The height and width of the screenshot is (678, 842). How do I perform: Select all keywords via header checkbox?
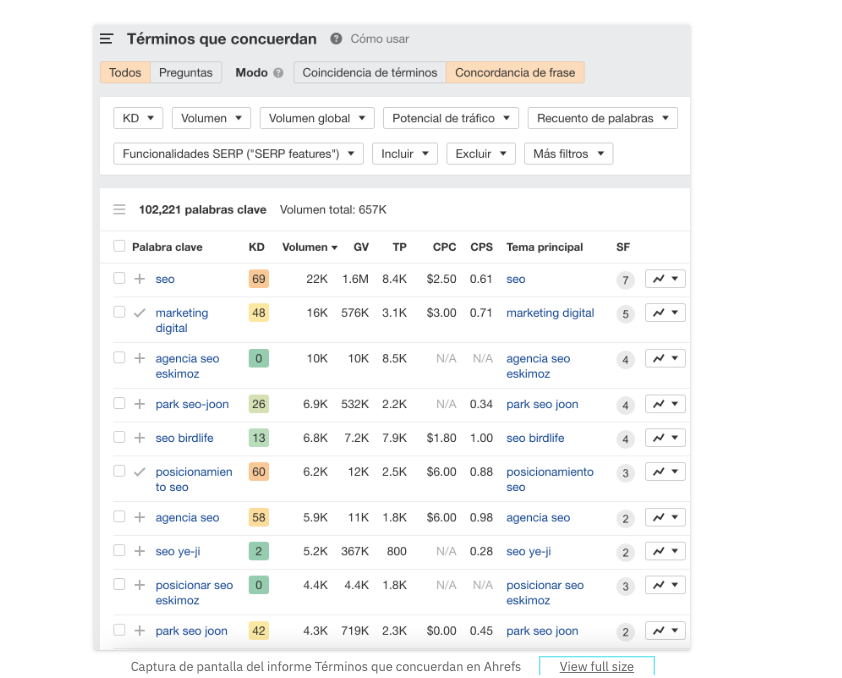click(x=117, y=247)
